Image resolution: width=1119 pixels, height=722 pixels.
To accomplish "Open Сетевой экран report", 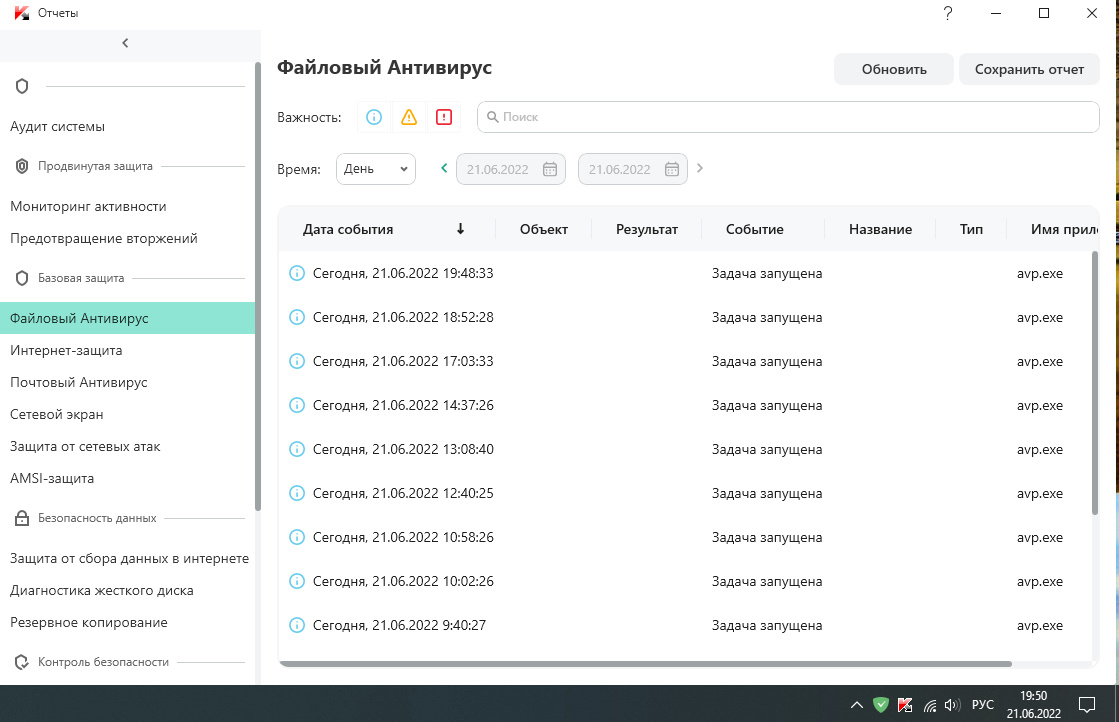I will 56,415.
